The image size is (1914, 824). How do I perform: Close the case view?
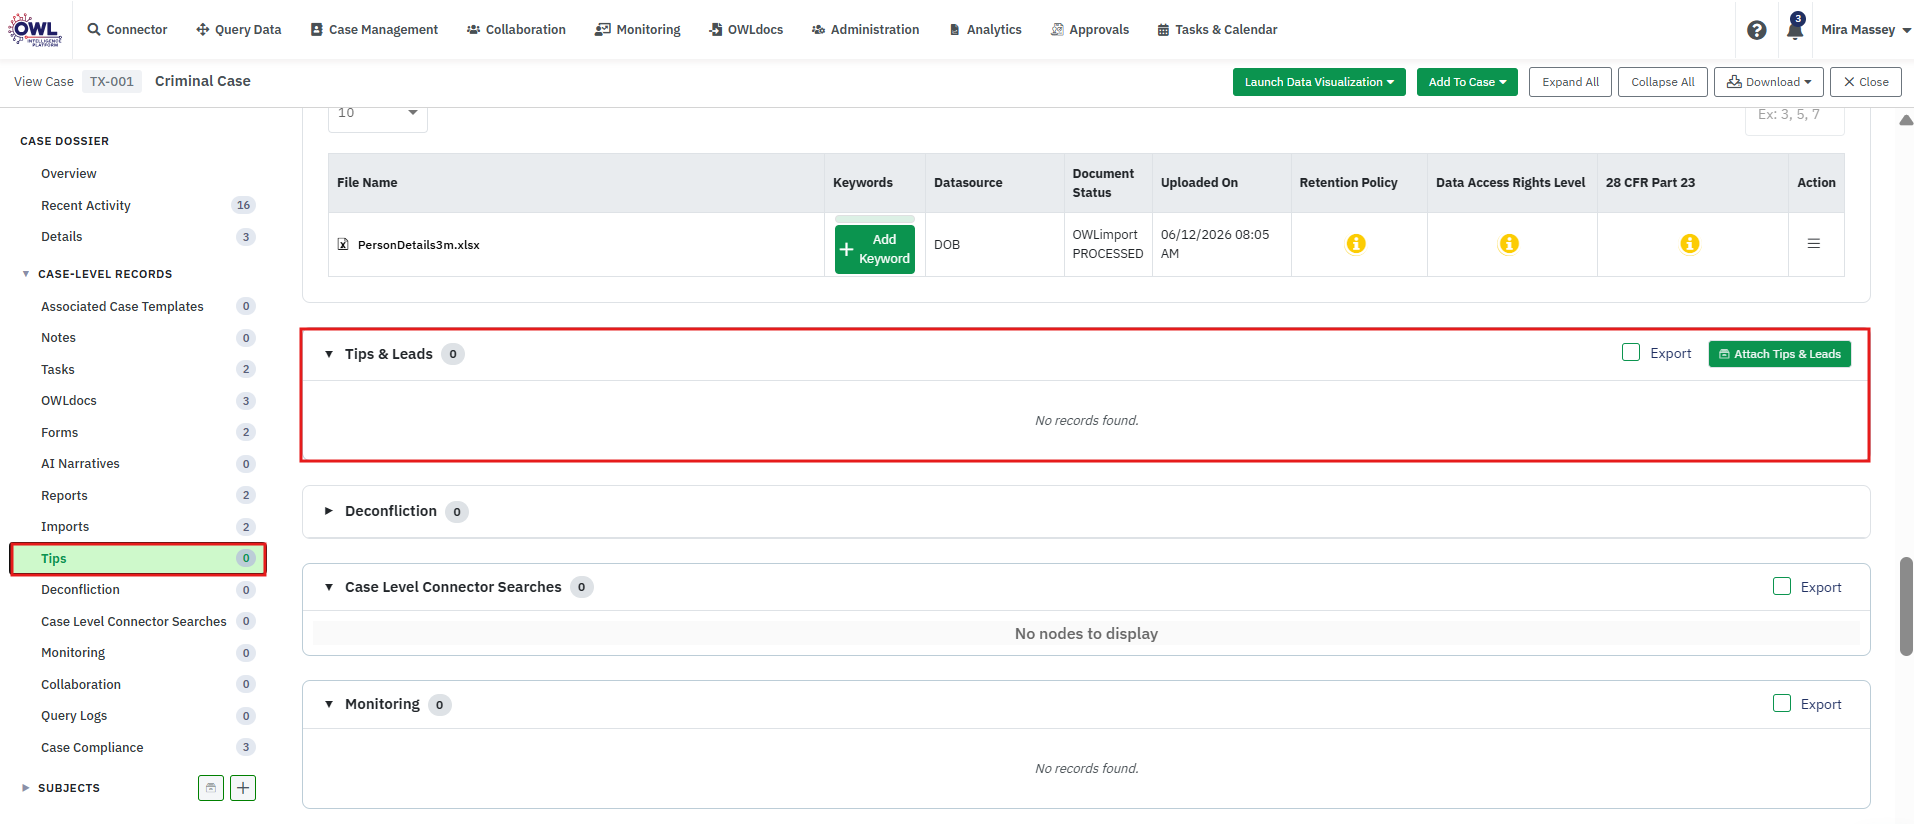(x=1866, y=82)
